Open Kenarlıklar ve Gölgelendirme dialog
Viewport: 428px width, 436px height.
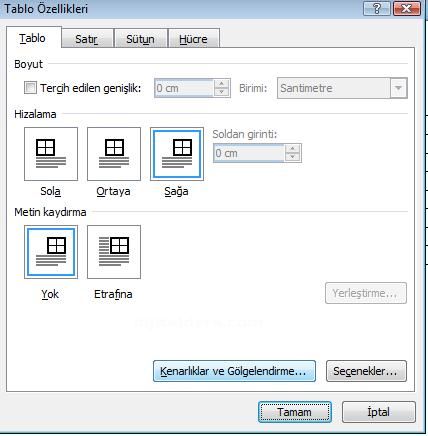(234, 371)
